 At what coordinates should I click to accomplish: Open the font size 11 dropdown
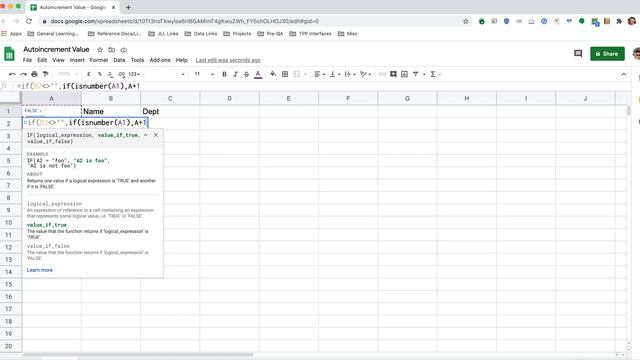tap(204, 74)
